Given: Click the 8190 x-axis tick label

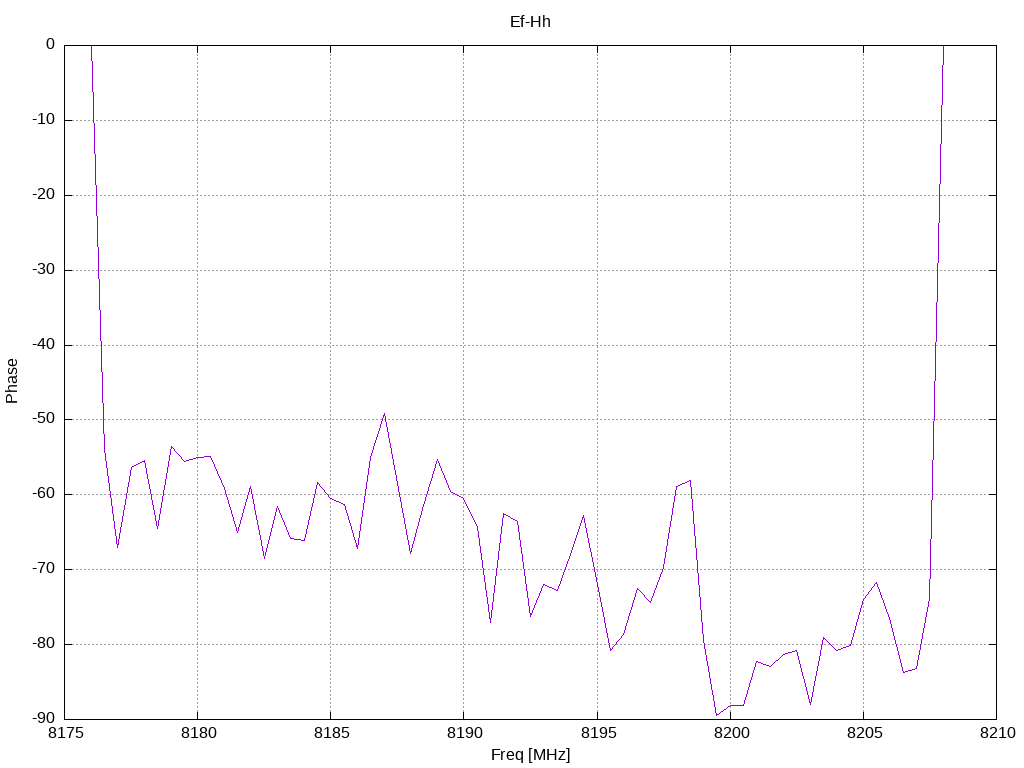Looking at the screenshot, I should pos(464,733).
